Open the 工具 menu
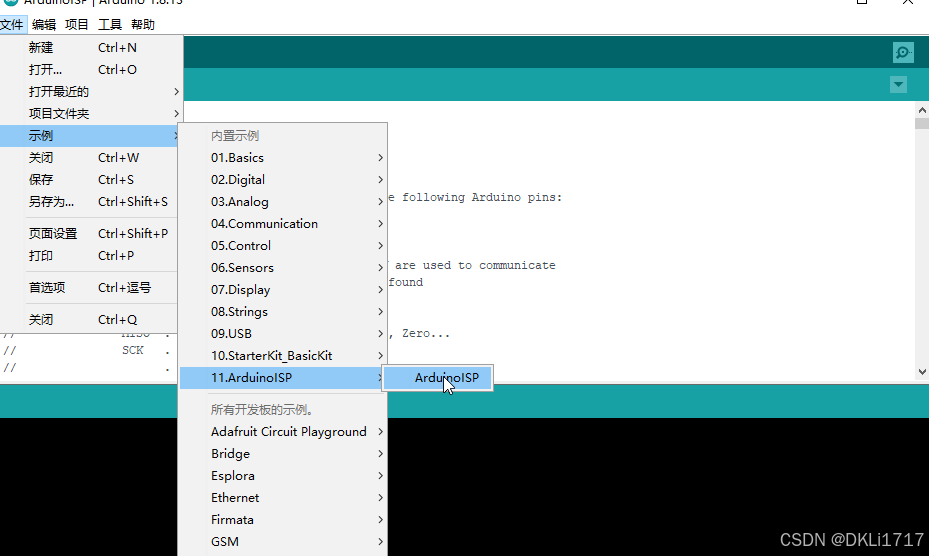This screenshot has width=929, height=556. pyautogui.click(x=110, y=24)
